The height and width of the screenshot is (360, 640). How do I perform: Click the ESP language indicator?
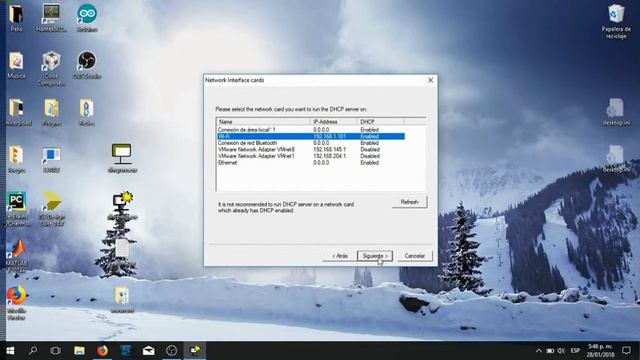[x=575, y=350]
